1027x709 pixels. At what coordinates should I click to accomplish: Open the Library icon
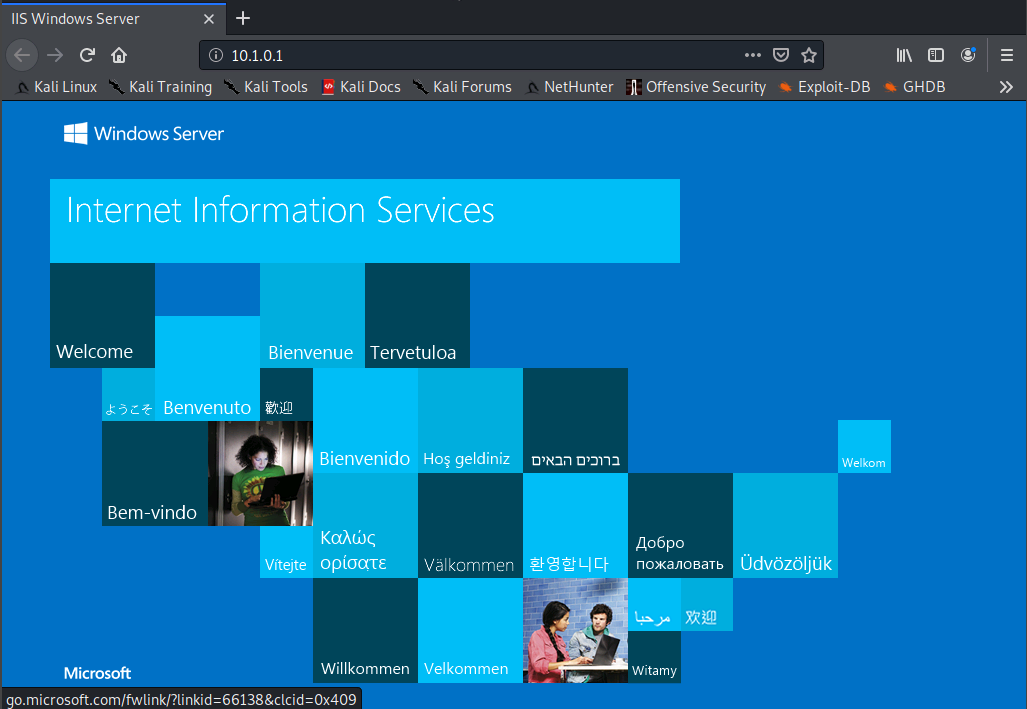[904, 55]
